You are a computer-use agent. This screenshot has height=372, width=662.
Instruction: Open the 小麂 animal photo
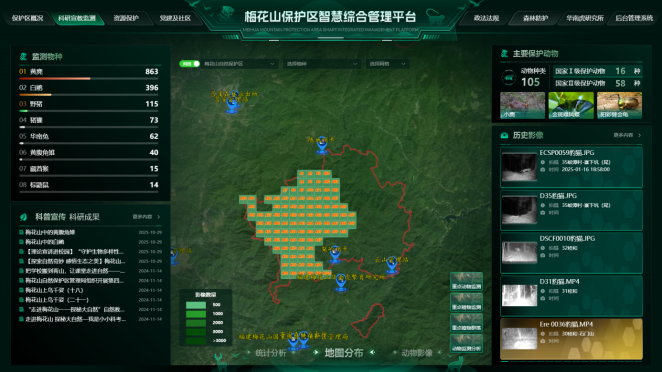[x=522, y=105]
